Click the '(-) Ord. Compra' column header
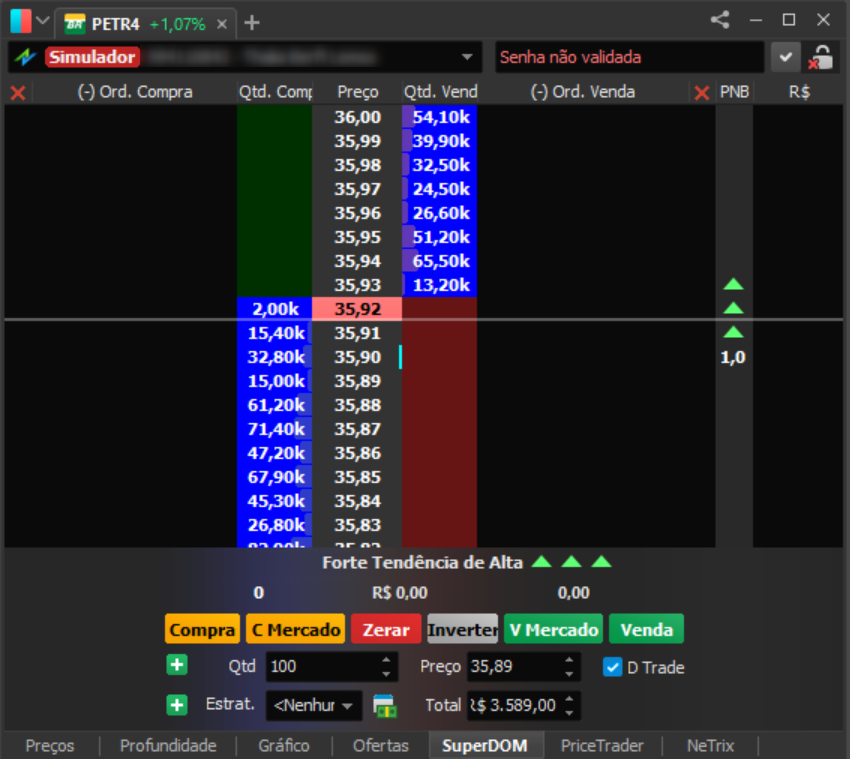This screenshot has width=850, height=759. [134, 92]
